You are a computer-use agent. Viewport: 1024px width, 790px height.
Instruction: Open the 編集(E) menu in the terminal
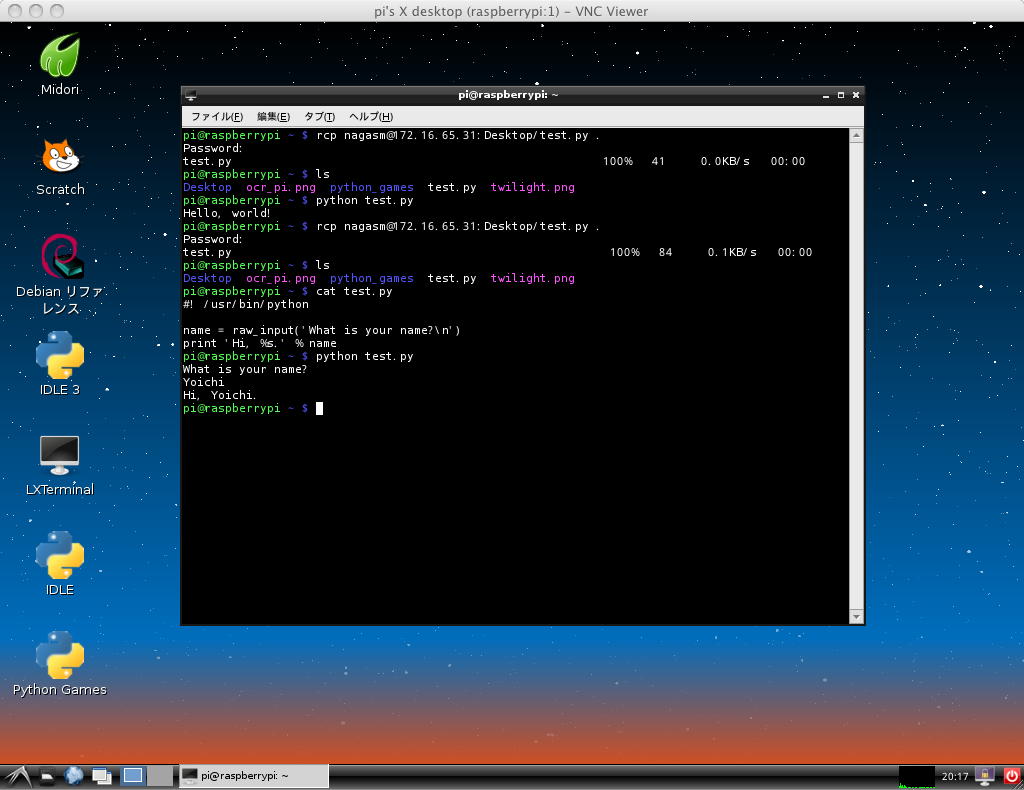point(273,117)
